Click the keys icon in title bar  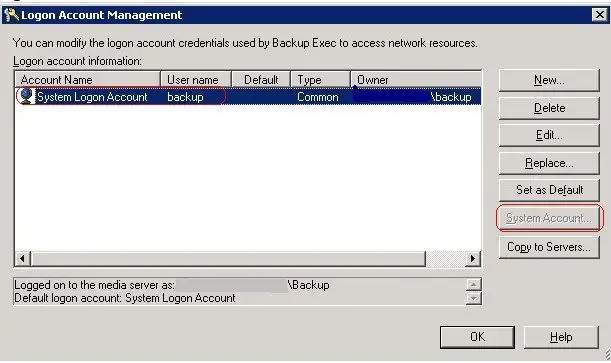[x=11, y=15]
